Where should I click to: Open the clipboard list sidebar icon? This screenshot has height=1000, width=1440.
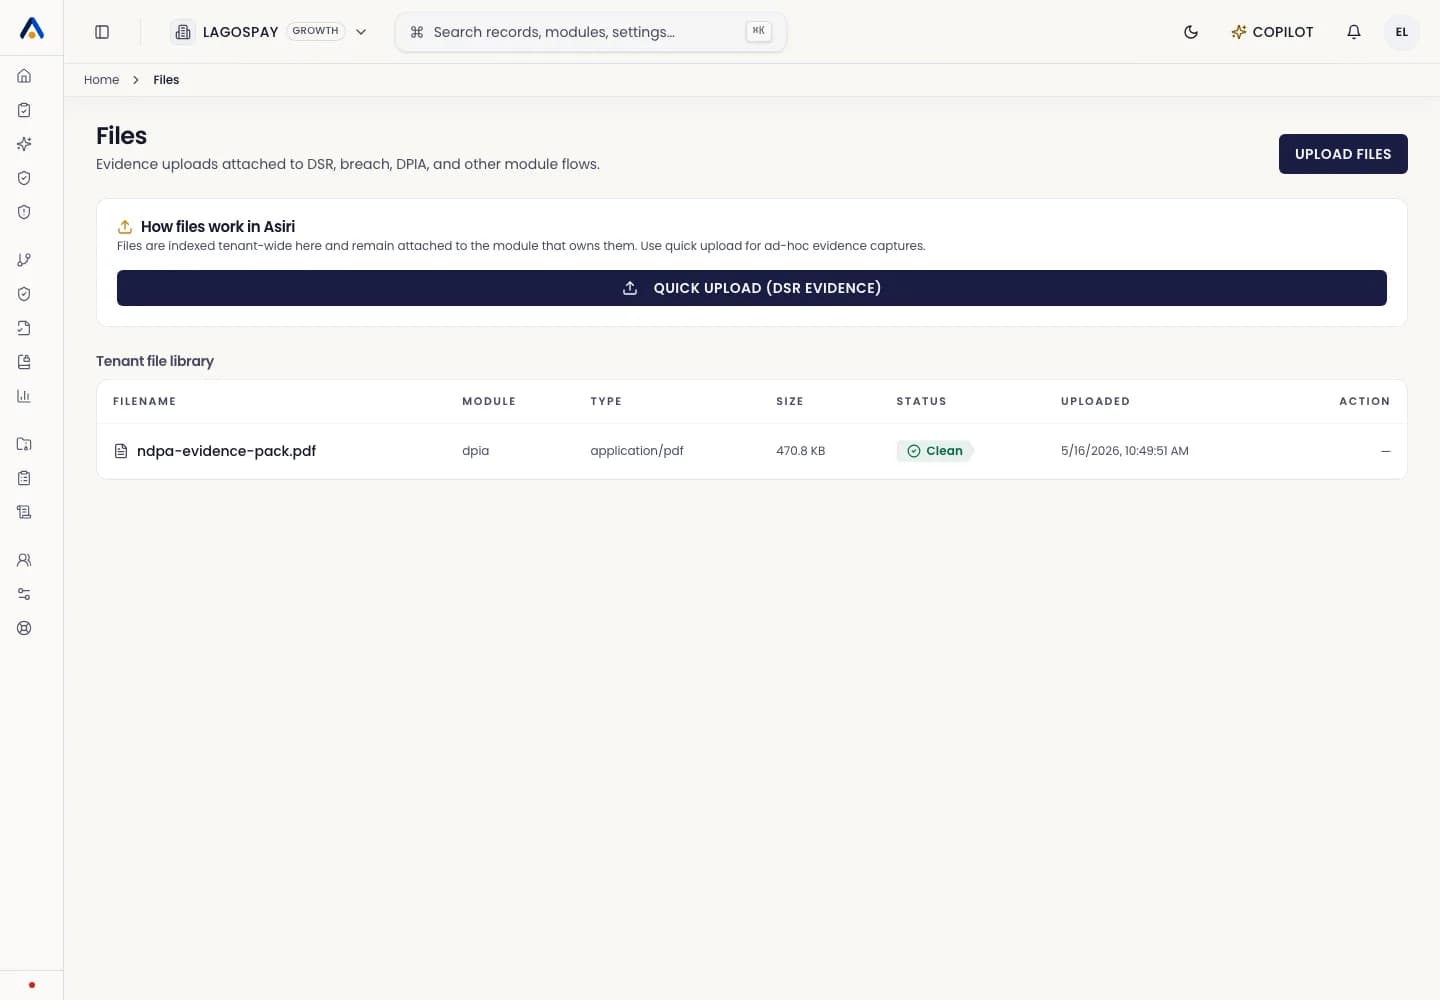coord(24,478)
